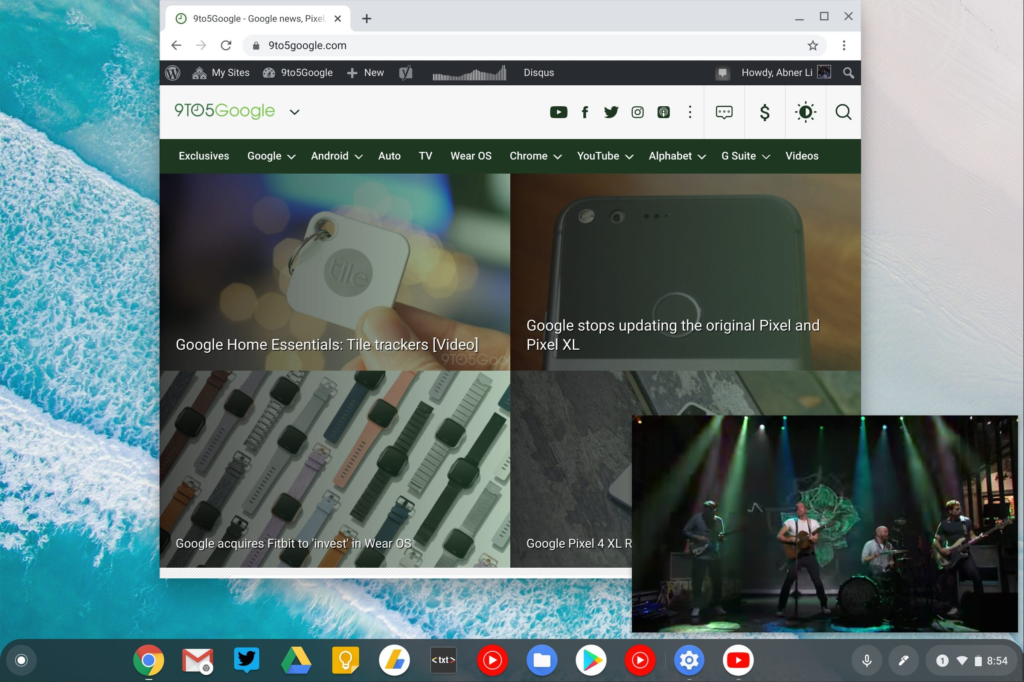The height and width of the screenshot is (682, 1024).
Task: Open Twitter app from the shelf
Action: (247, 660)
